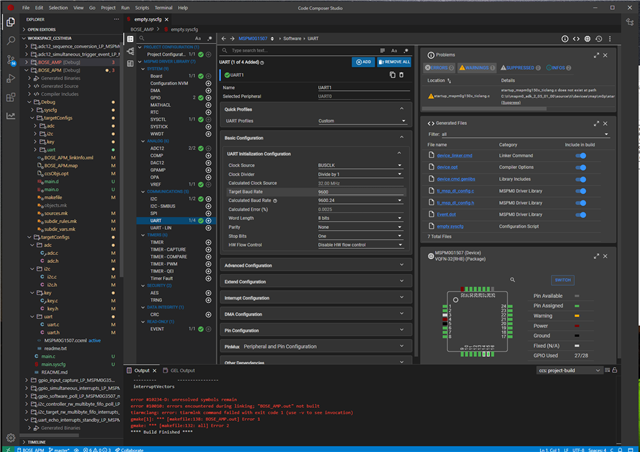Expand the Interrupt Configuration section
The width and height of the screenshot is (640, 452).
[x=316, y=298]
